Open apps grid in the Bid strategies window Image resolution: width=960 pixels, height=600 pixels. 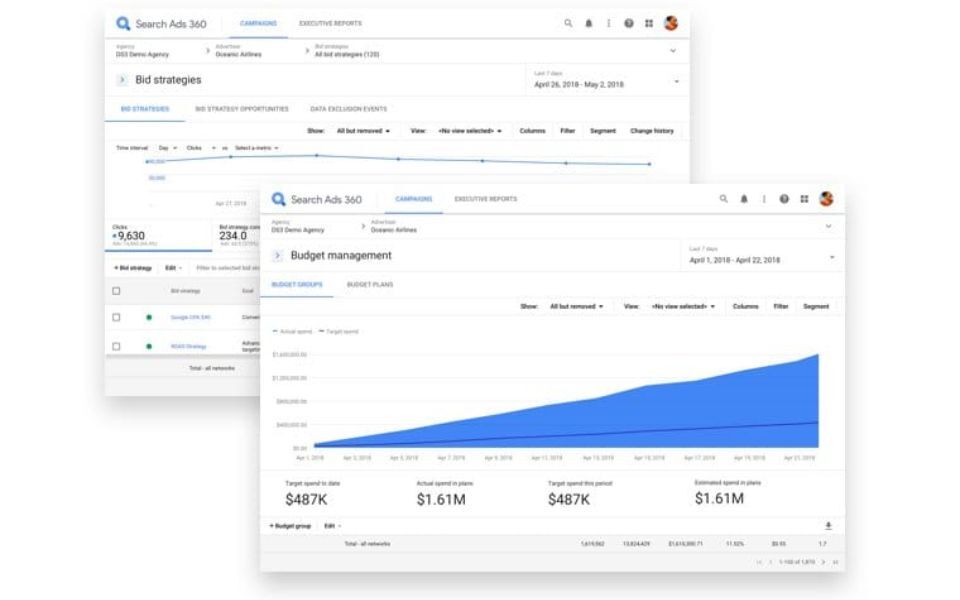click(649, 23)
